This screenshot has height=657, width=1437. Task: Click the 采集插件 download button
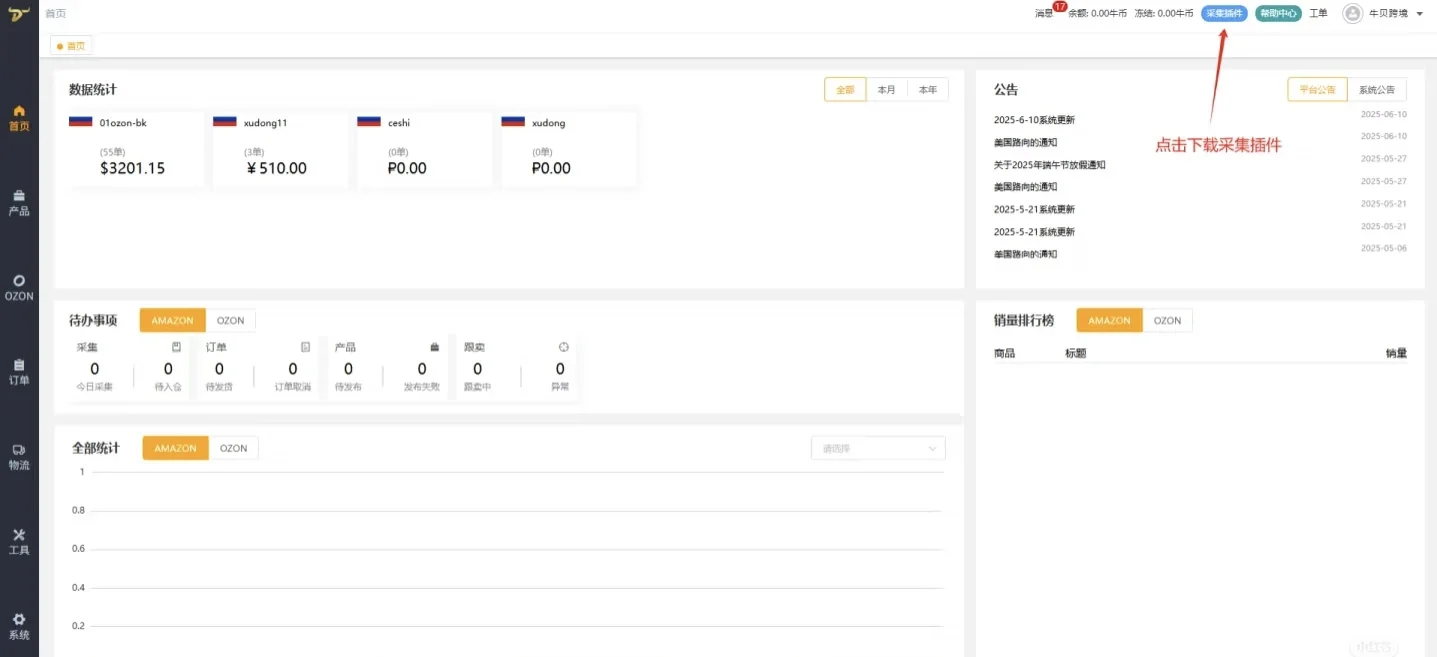pos(1224,13)
